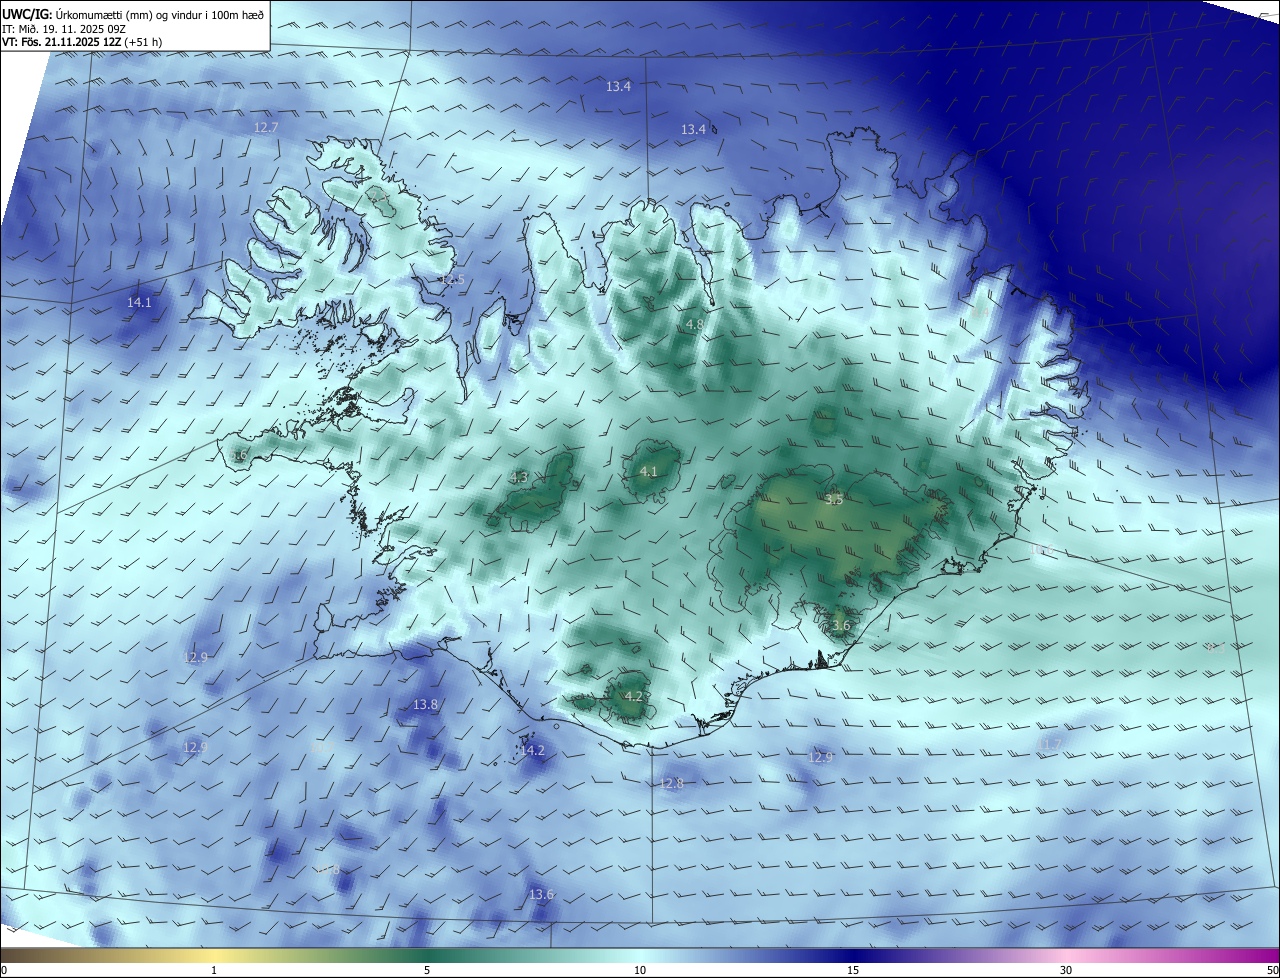Click the 15 label on the color scale

[853, 970]
